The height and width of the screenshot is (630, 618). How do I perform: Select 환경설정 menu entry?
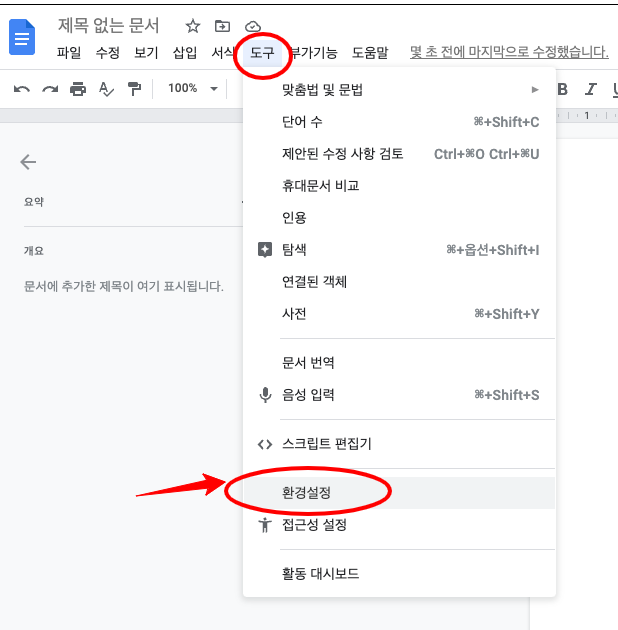399,493
